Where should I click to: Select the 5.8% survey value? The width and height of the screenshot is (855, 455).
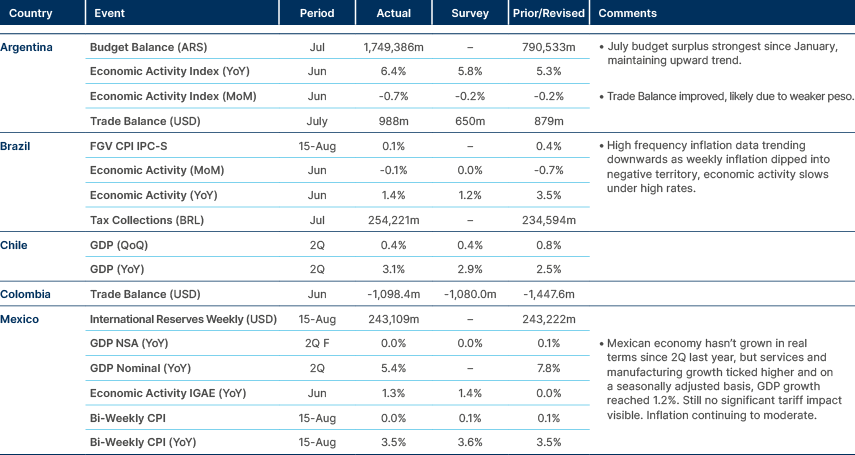(470, 71)
